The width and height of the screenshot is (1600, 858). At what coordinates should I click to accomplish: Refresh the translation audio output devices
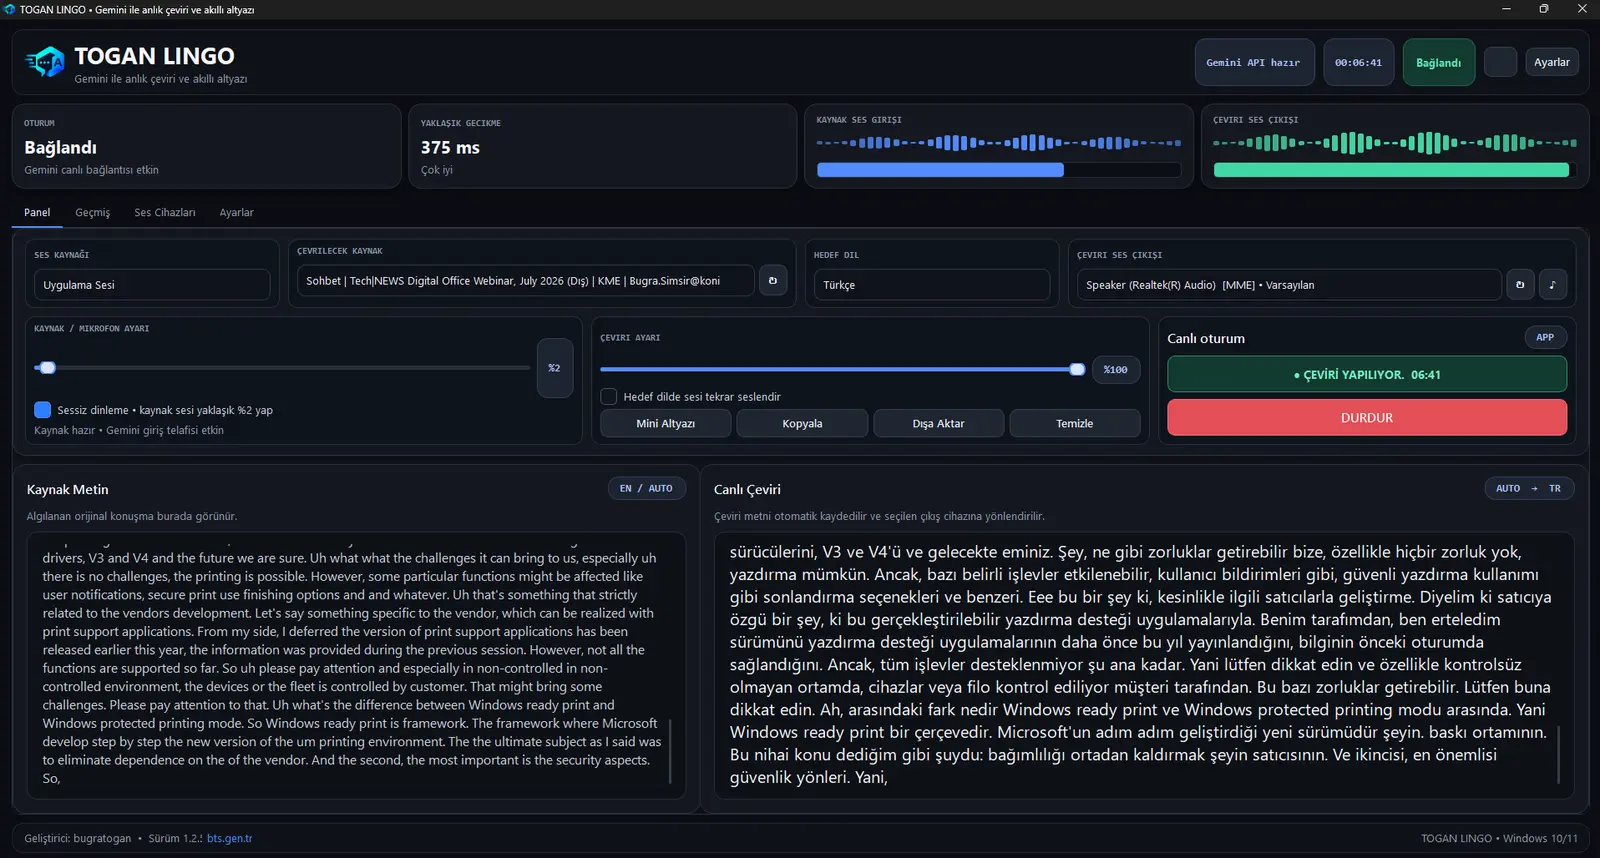point(1520,285)
